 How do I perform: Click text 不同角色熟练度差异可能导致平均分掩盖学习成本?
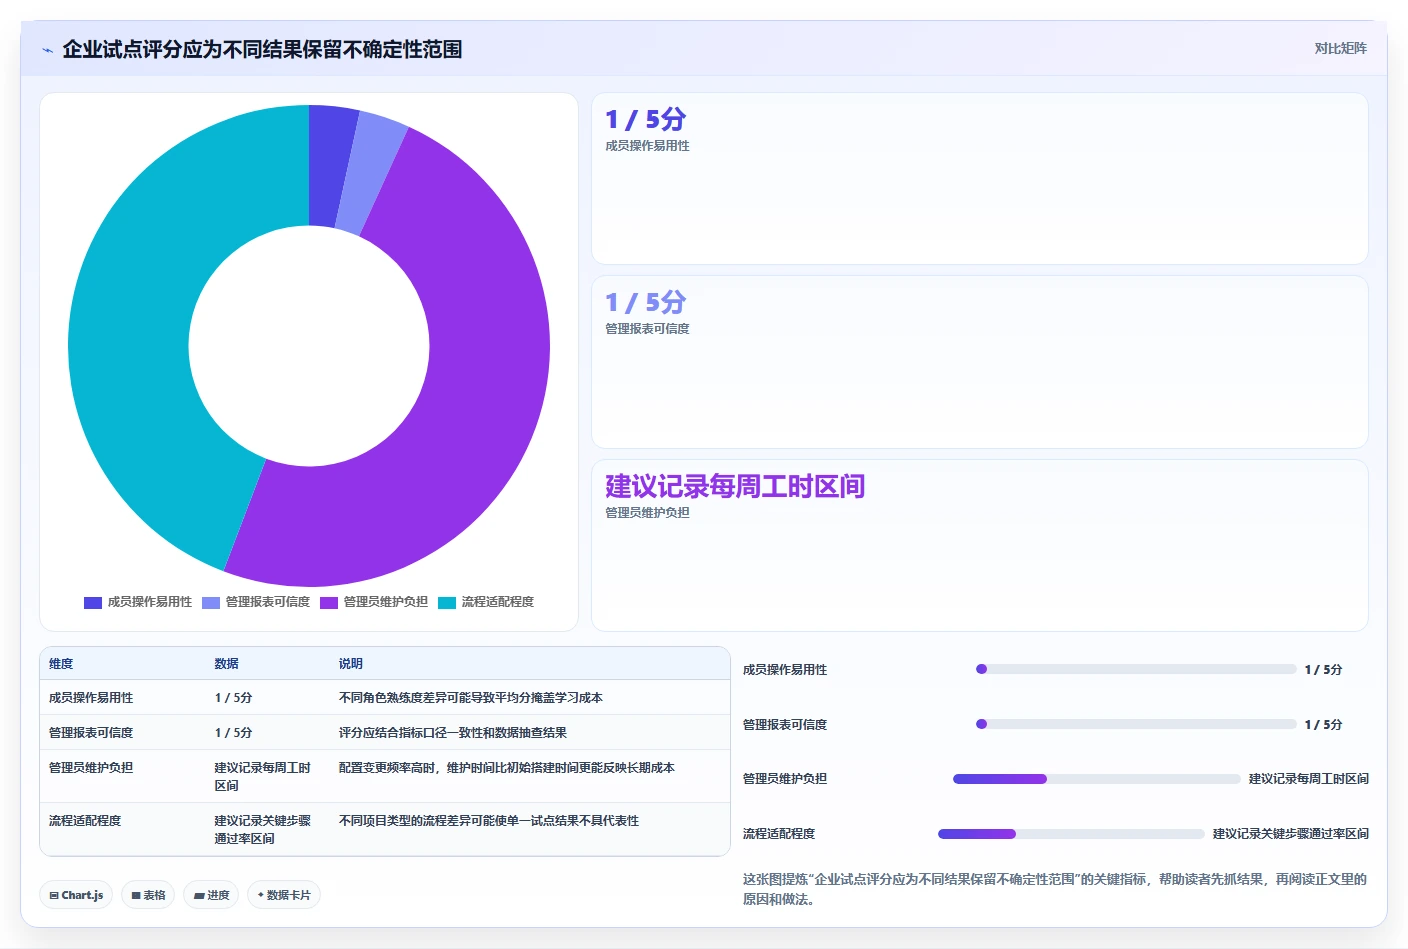tap(471, 698)
